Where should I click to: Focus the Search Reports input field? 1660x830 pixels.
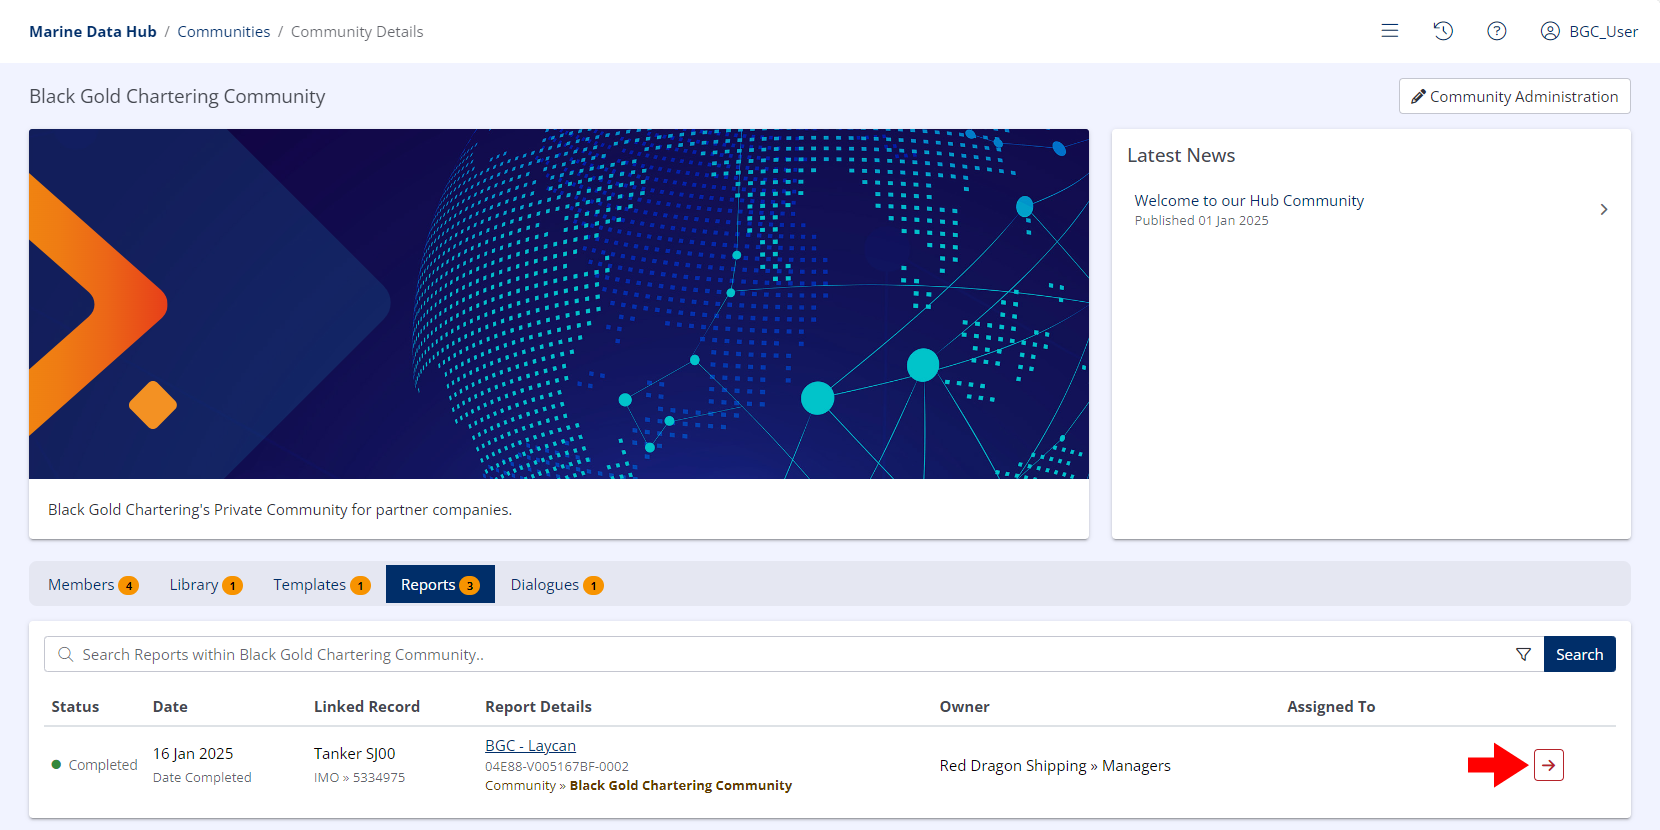point(780,654)
